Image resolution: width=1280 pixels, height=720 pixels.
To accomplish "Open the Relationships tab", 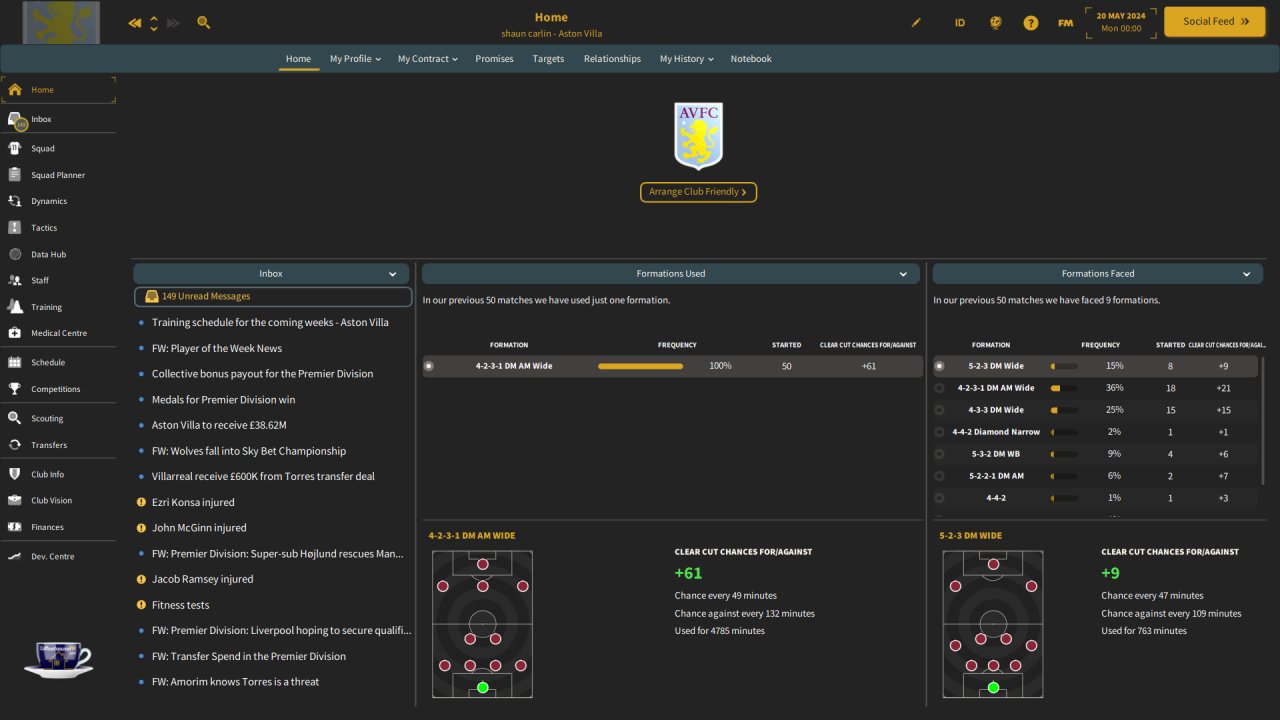I will click(612, 59).
